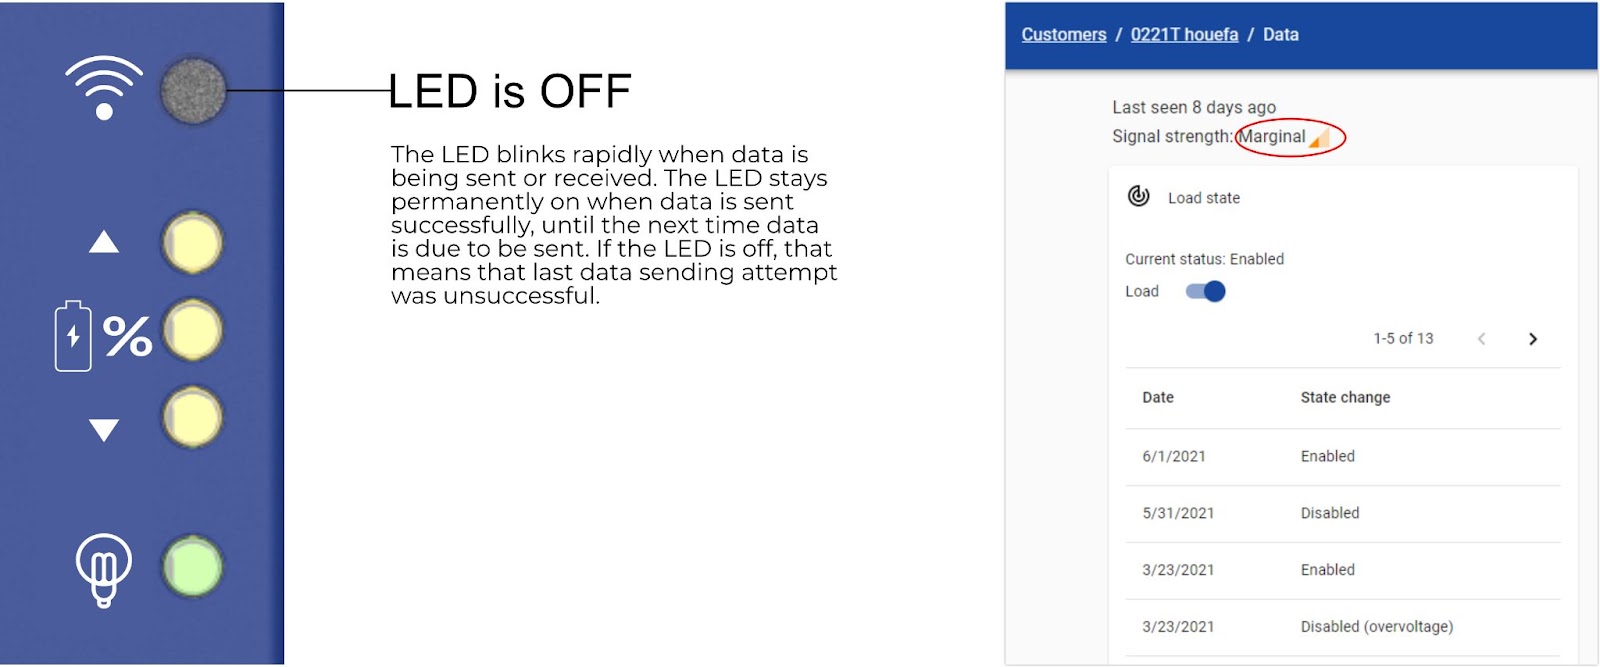Screen dimensions: 1600x667
Task: Click the up arrow on the device panel
Action: (104, 242)
